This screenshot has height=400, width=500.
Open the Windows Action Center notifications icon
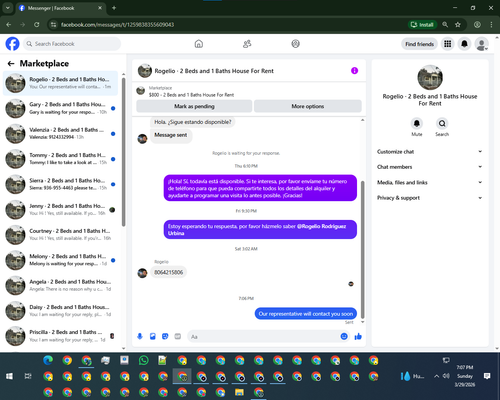(487, 376)
